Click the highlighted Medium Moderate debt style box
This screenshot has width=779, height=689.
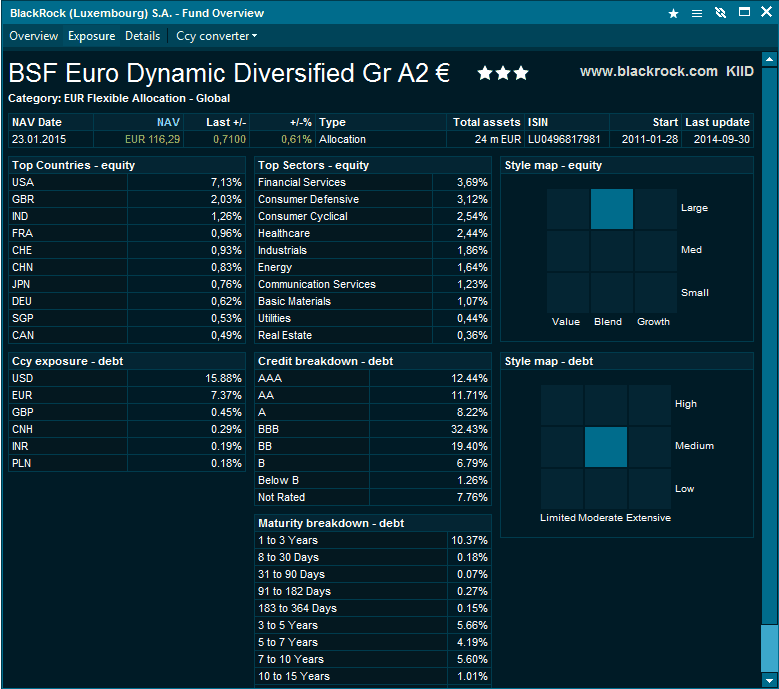click(x=606, y=447)
